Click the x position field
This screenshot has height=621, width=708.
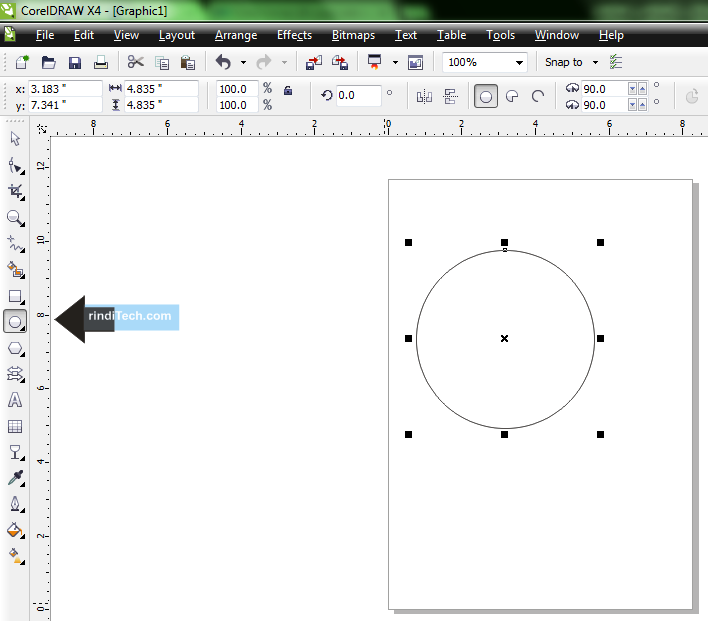(x=65, y=89)
